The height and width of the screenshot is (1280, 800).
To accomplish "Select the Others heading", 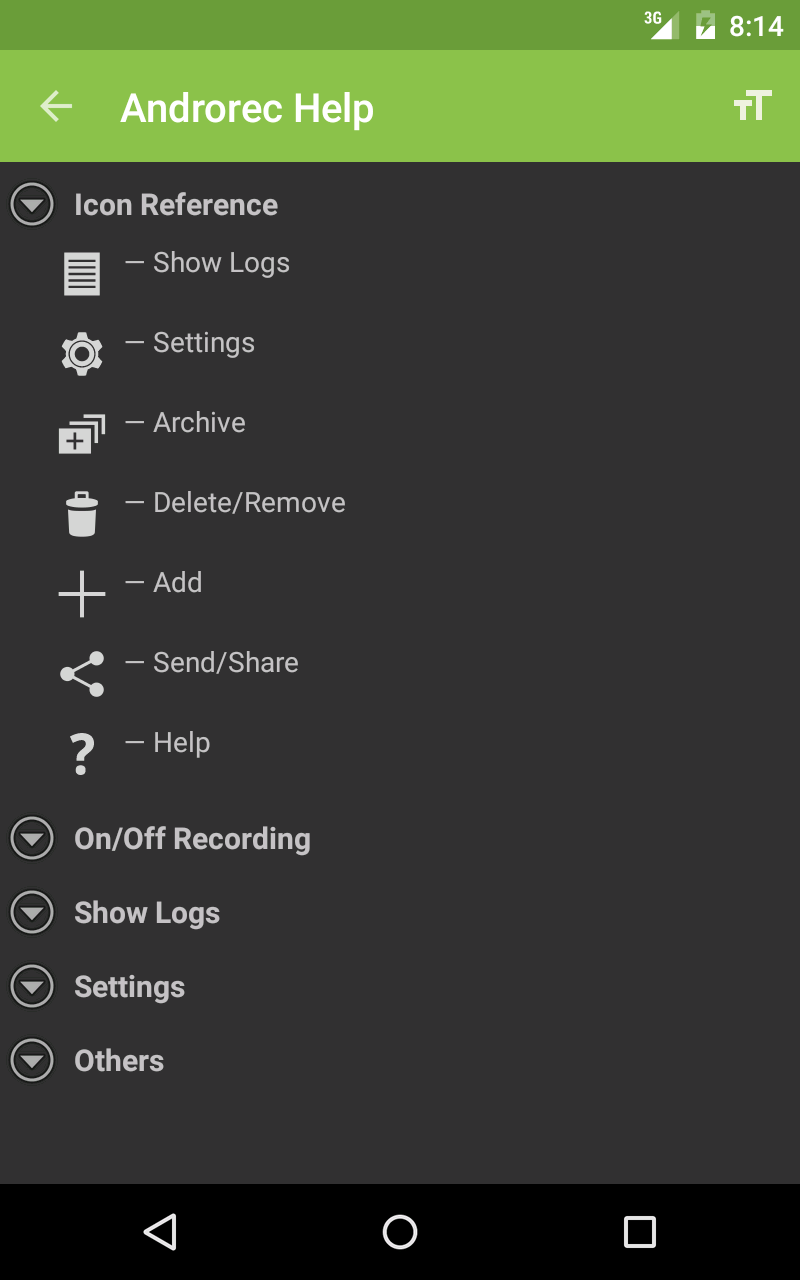I will (119, 1061).
